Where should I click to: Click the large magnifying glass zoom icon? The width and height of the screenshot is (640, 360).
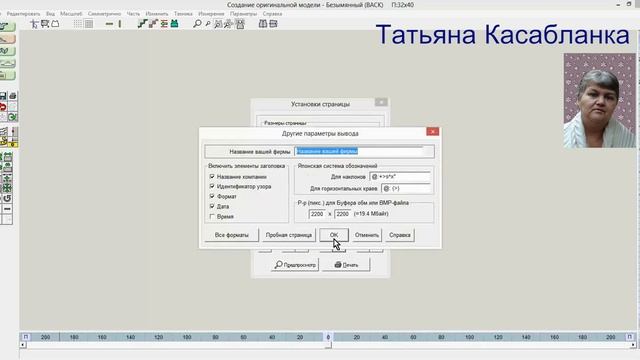[x=197, y=24]
